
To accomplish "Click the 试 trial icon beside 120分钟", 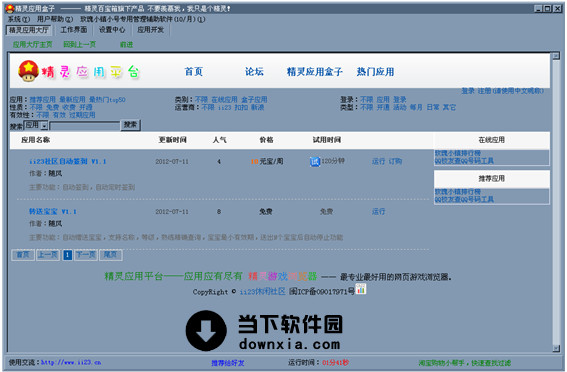I will [315, 161].
